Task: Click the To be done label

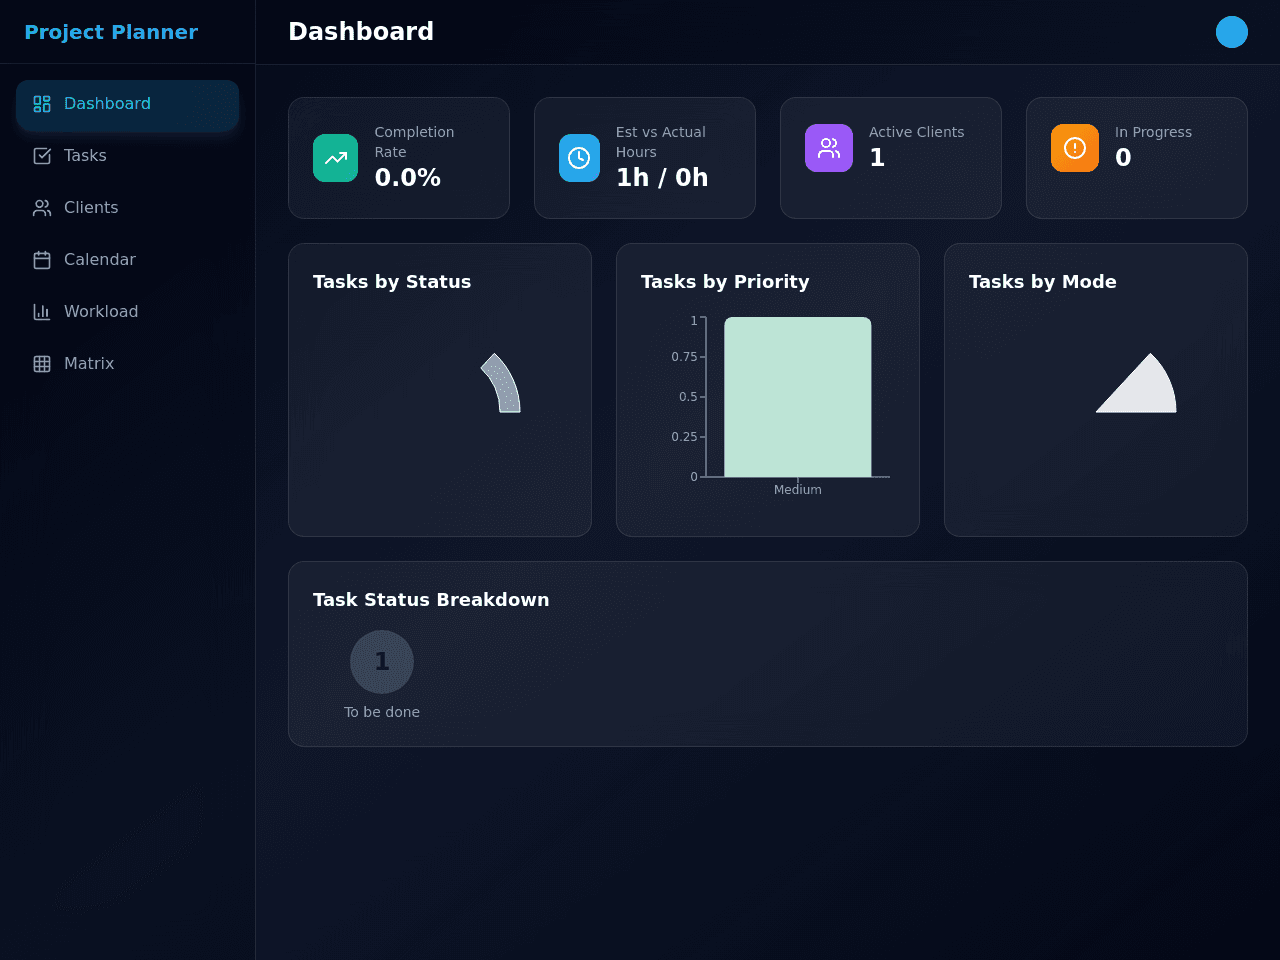Action: coord(382,712)
